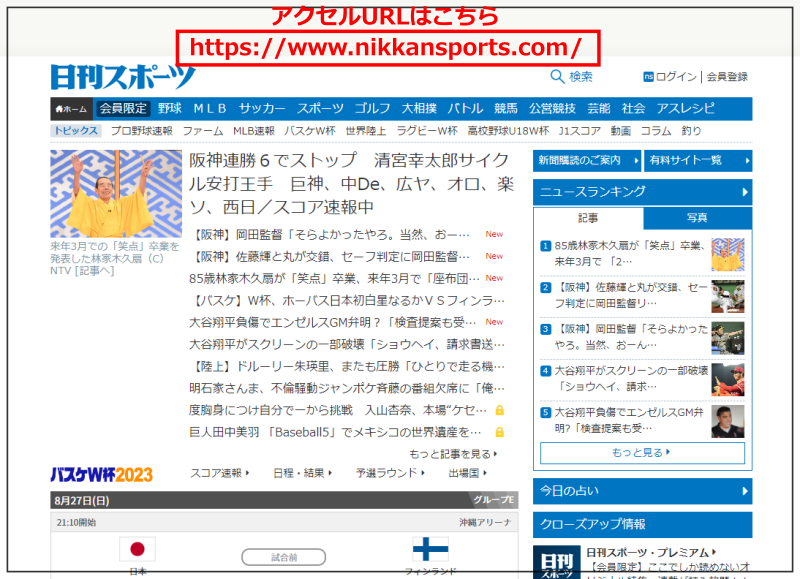Open the サッカー menu item
This screenshot has height=579, width=800.
[x=262, y=109]
